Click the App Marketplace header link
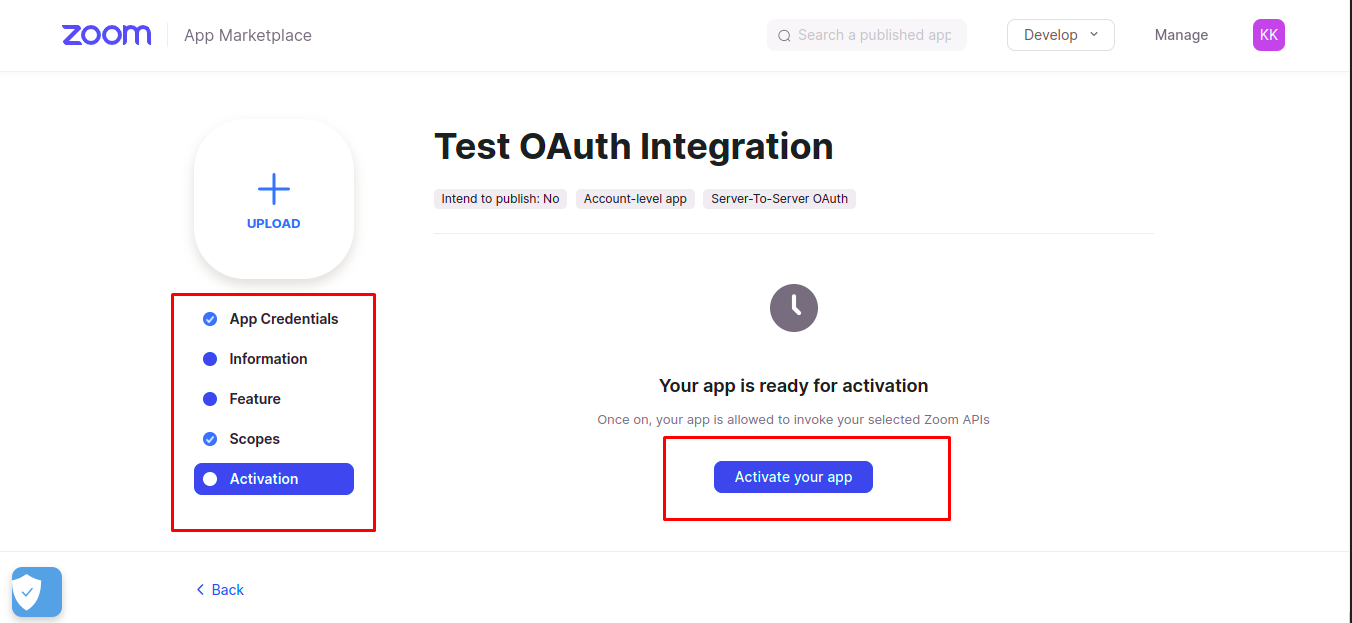This screenshot has width=1352, height=623. (248, 35)
